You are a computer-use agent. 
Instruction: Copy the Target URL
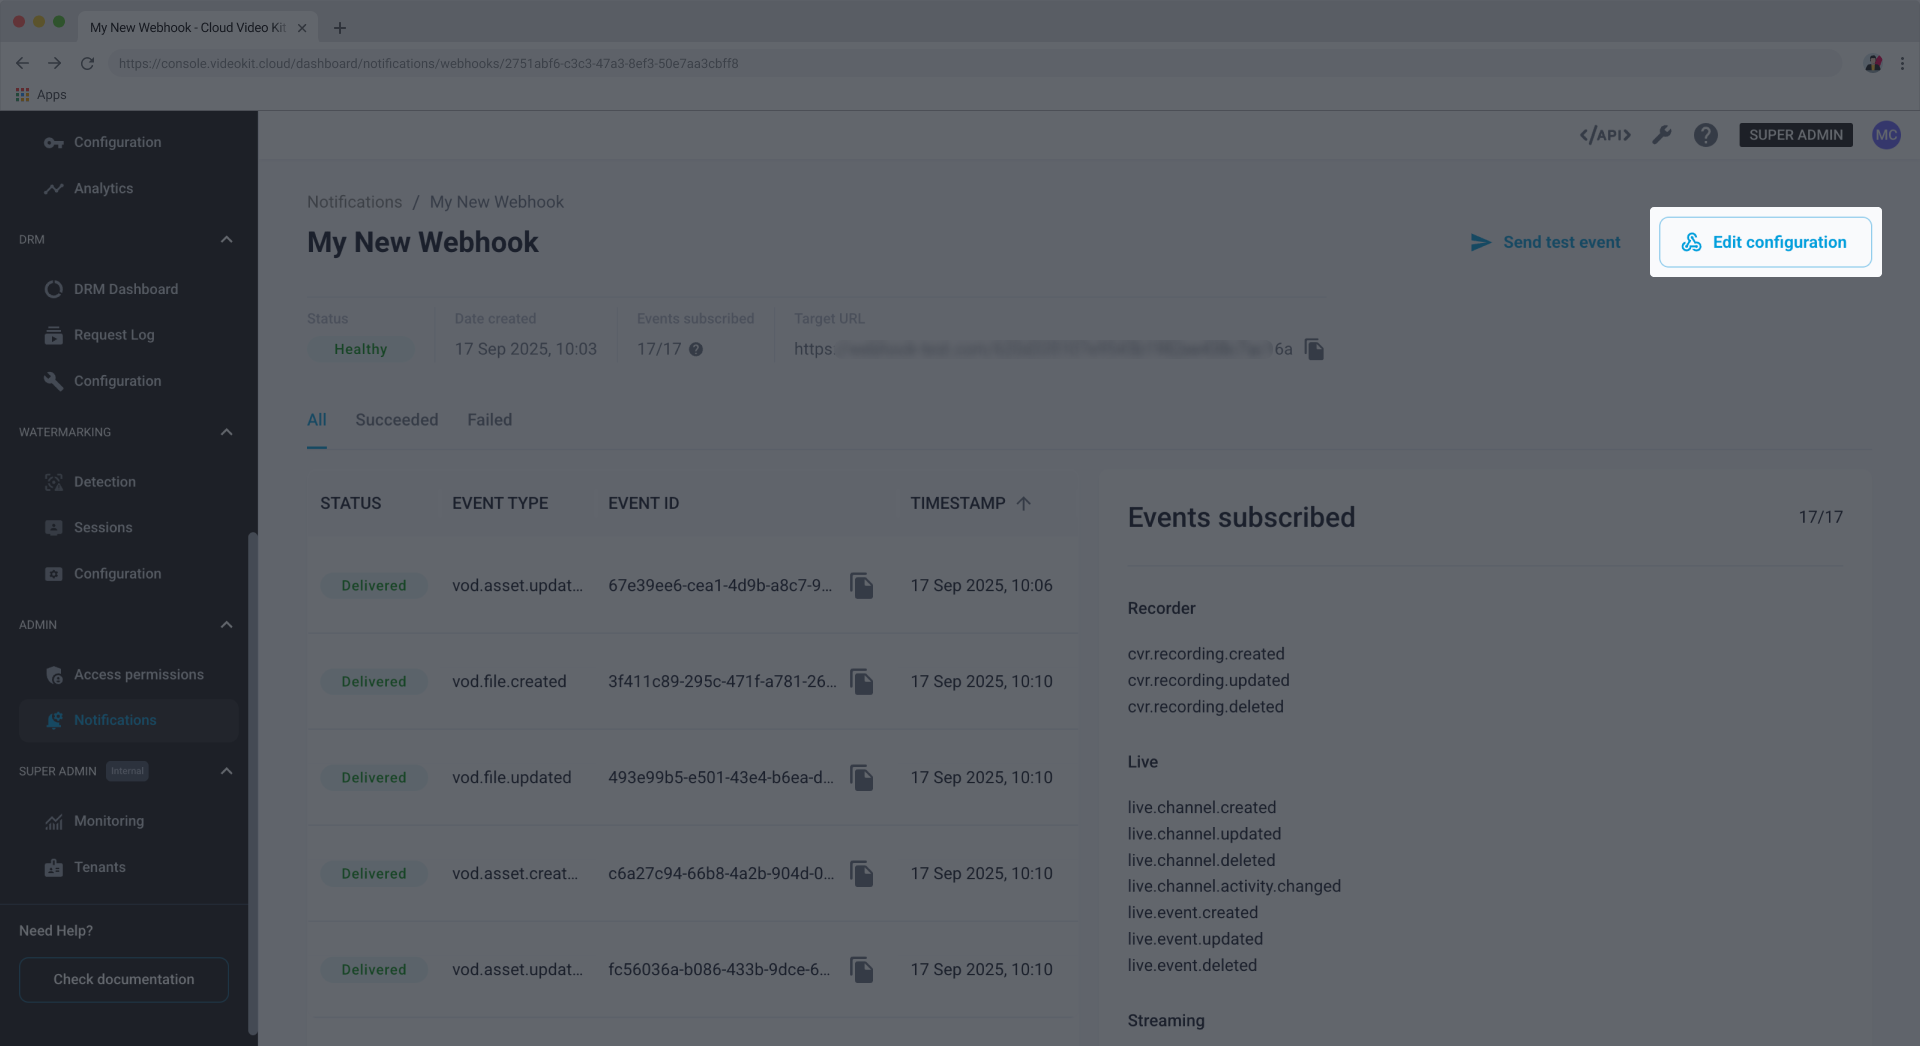(x=1314, y=349)
